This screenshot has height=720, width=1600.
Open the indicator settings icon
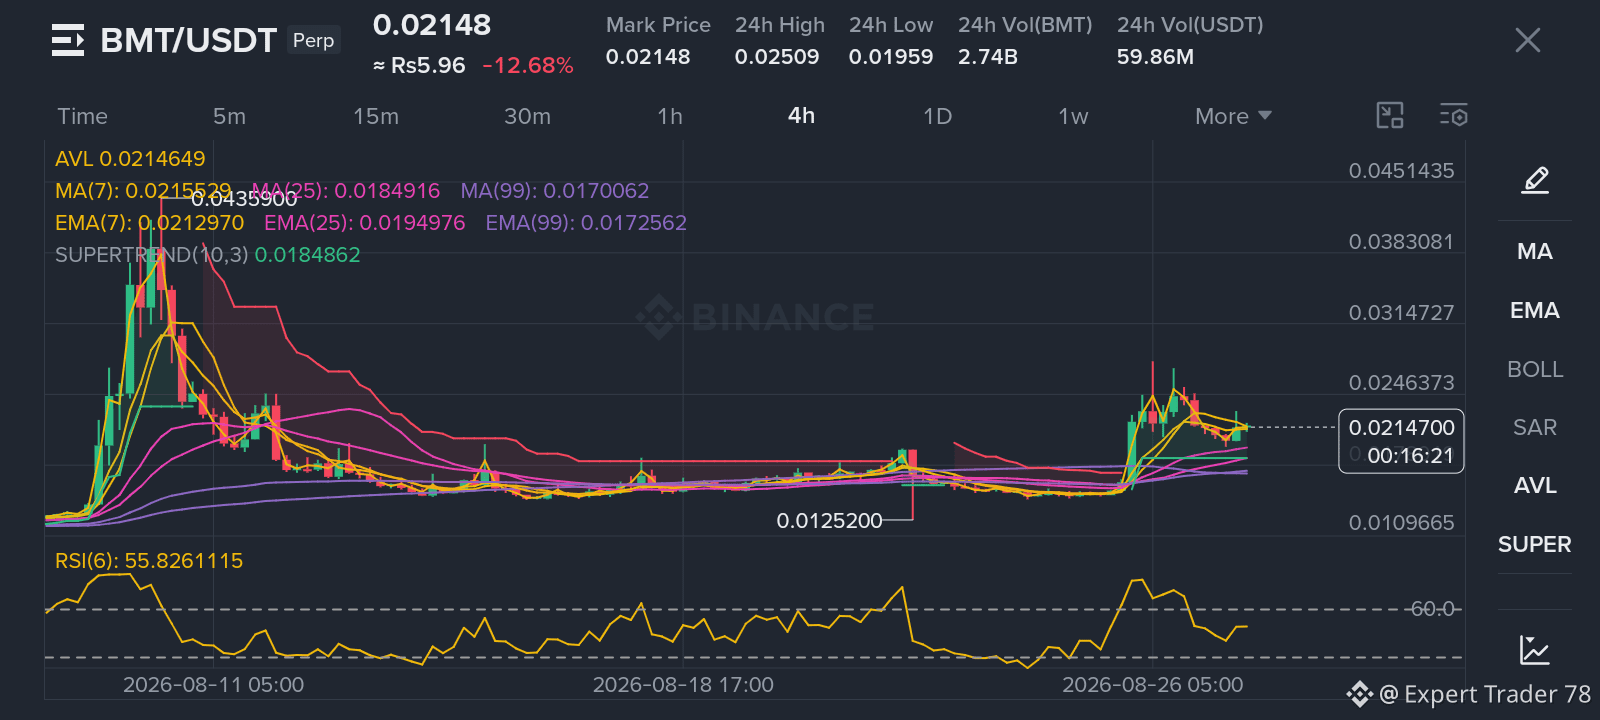click(x=1454, y=116)
